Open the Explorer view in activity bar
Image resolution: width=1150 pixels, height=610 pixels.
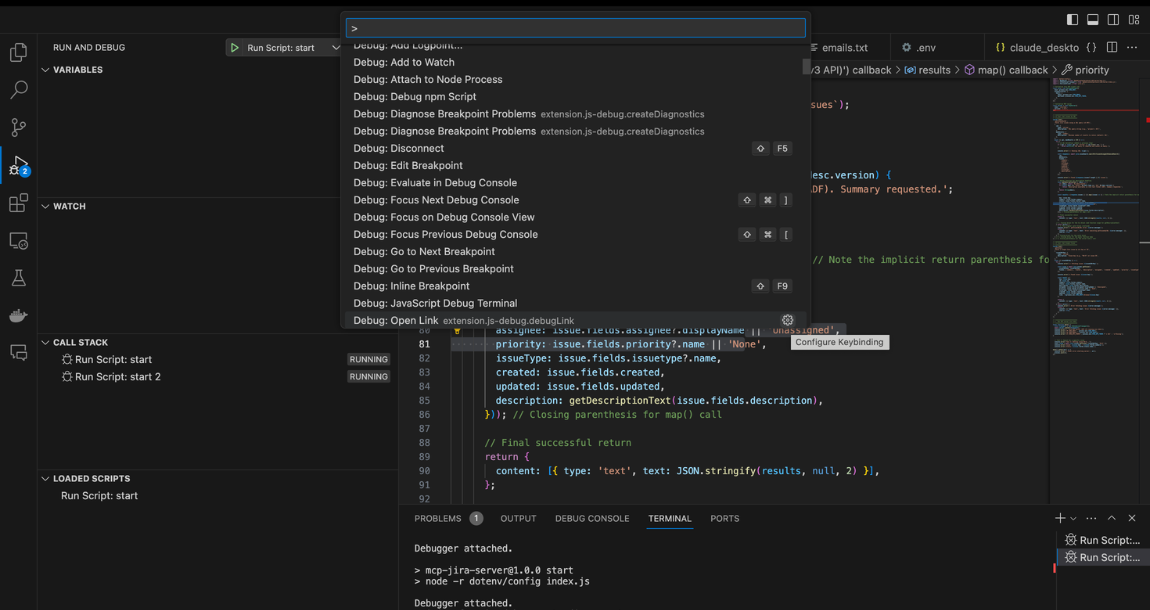coord(18,53)
